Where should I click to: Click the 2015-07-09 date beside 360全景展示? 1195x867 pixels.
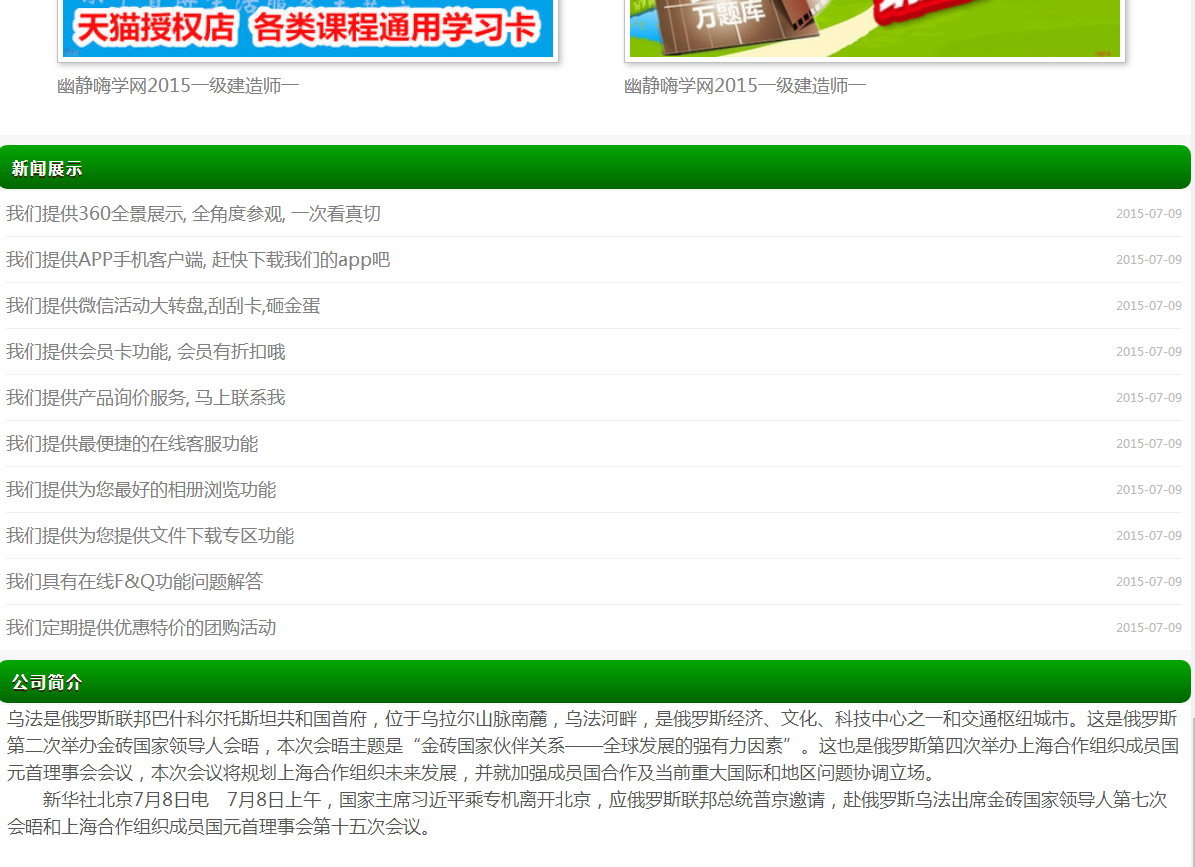click(x=1149, y=214)
